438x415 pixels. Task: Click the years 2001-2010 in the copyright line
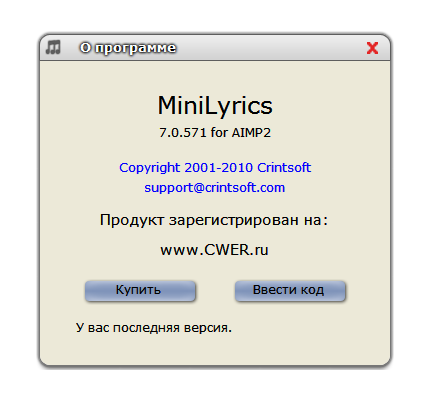click(219, 168)
